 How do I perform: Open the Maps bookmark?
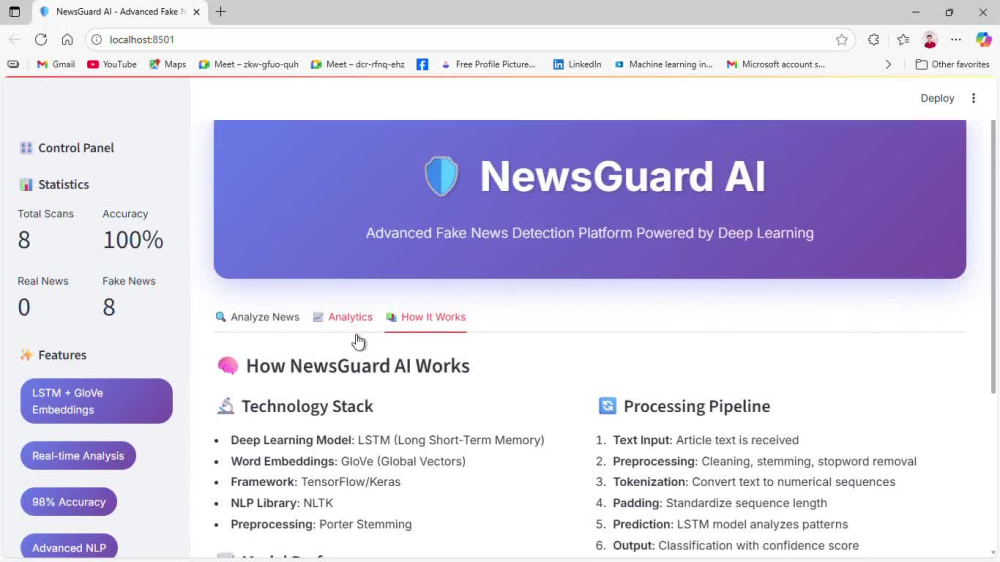[168, 64]
